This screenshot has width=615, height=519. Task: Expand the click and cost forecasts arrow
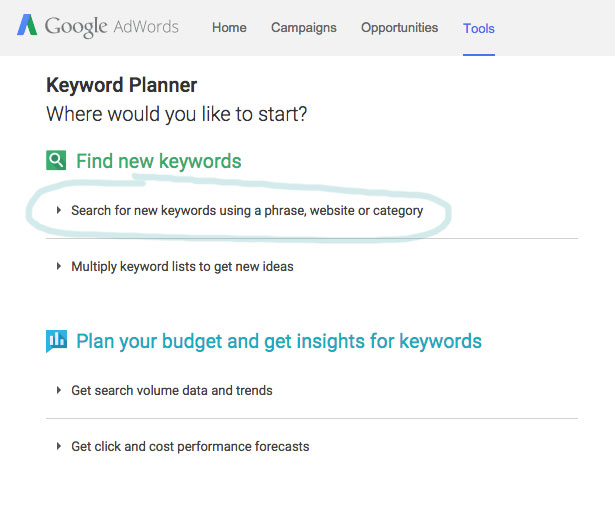click(x=58, y=446)
